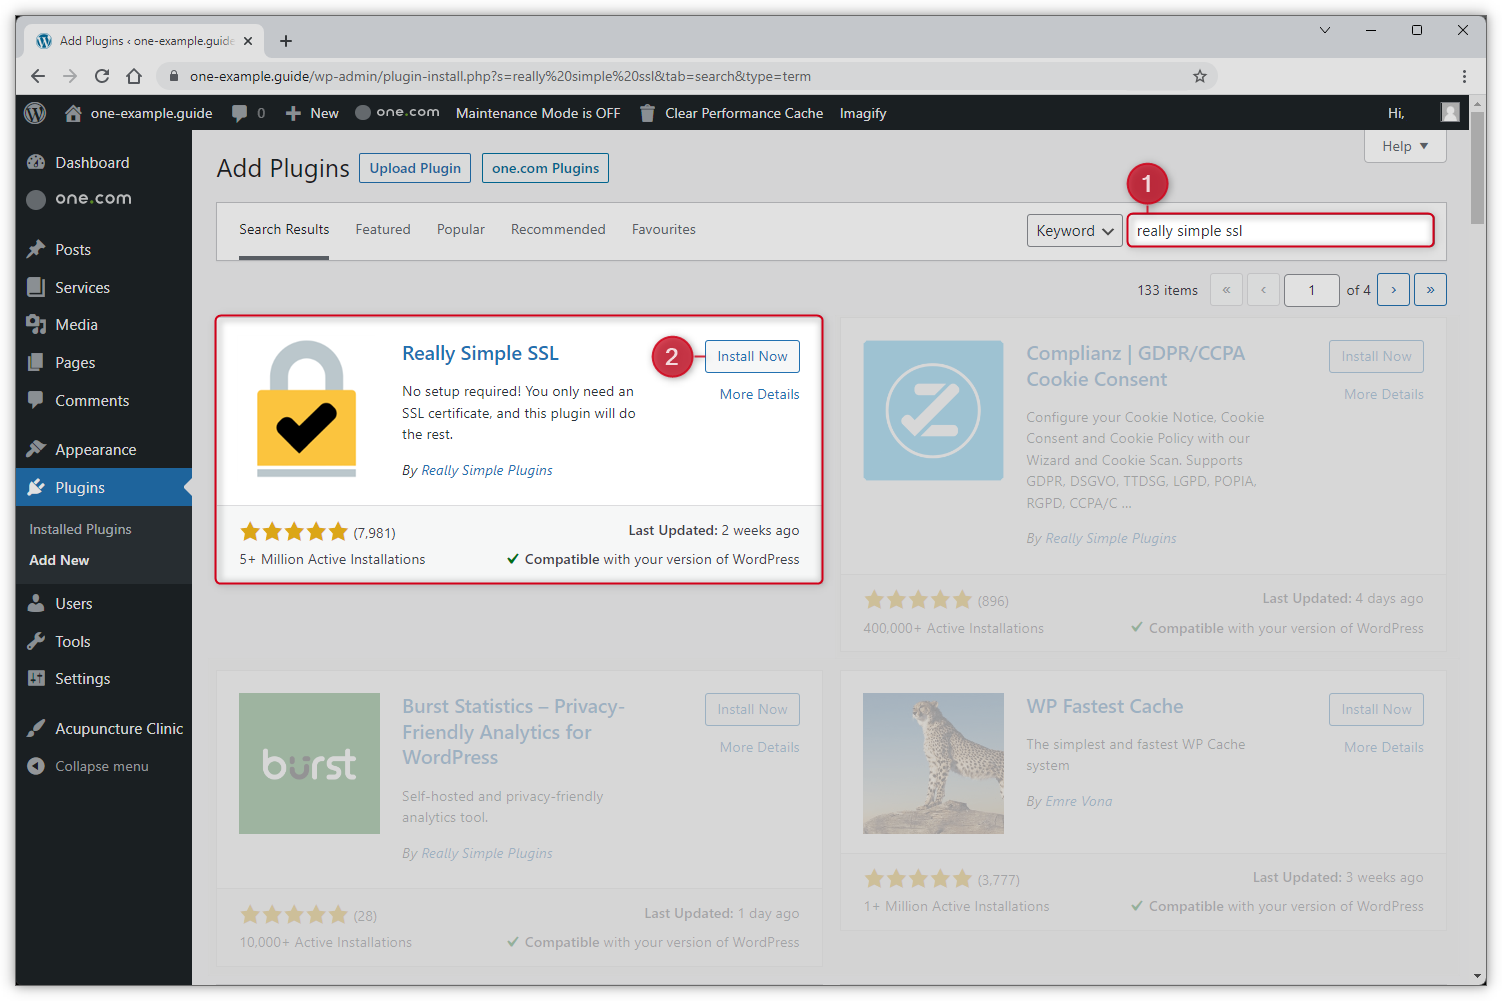Click Upload Plugin button
1502x1001 pixels.
(415, 168)
